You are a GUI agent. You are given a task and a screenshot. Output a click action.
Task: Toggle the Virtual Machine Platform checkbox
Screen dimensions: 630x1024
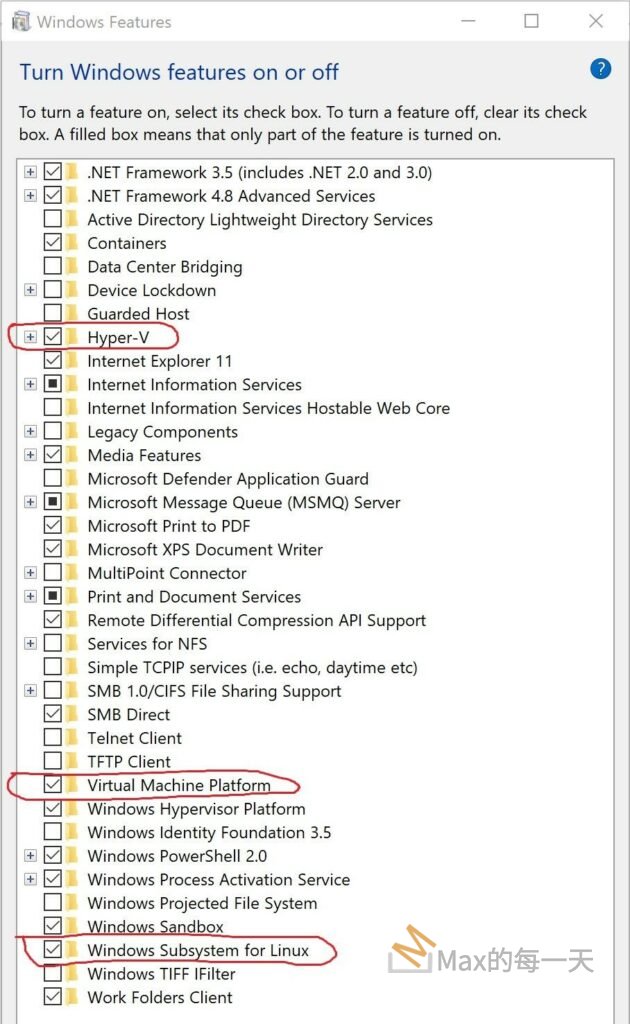(53, 785)
